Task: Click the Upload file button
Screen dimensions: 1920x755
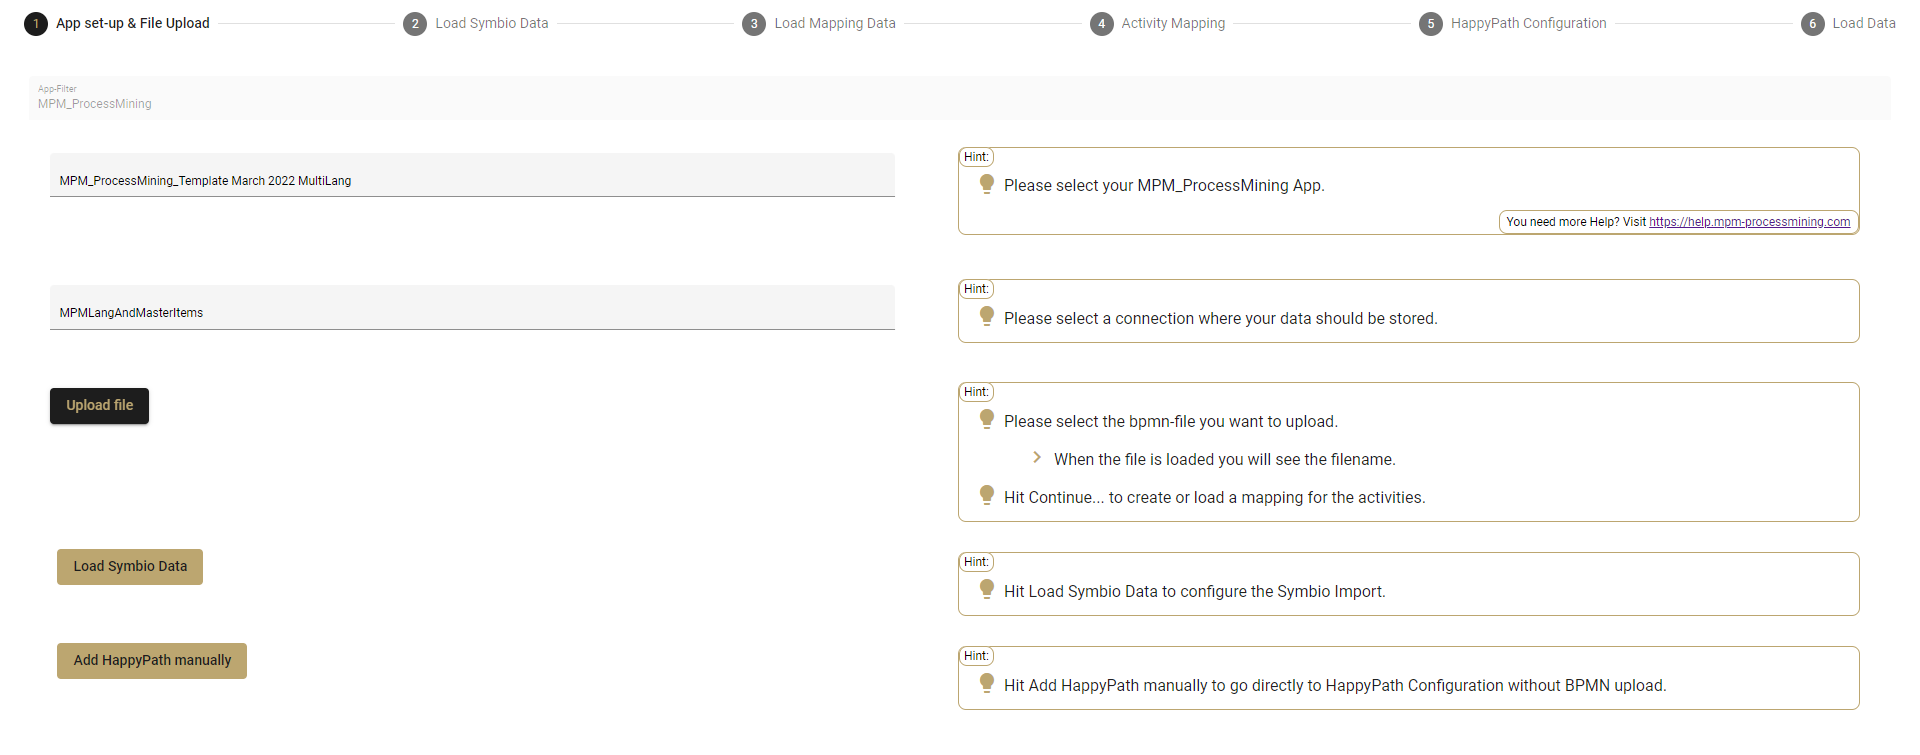Action: [x=99, y=406]
